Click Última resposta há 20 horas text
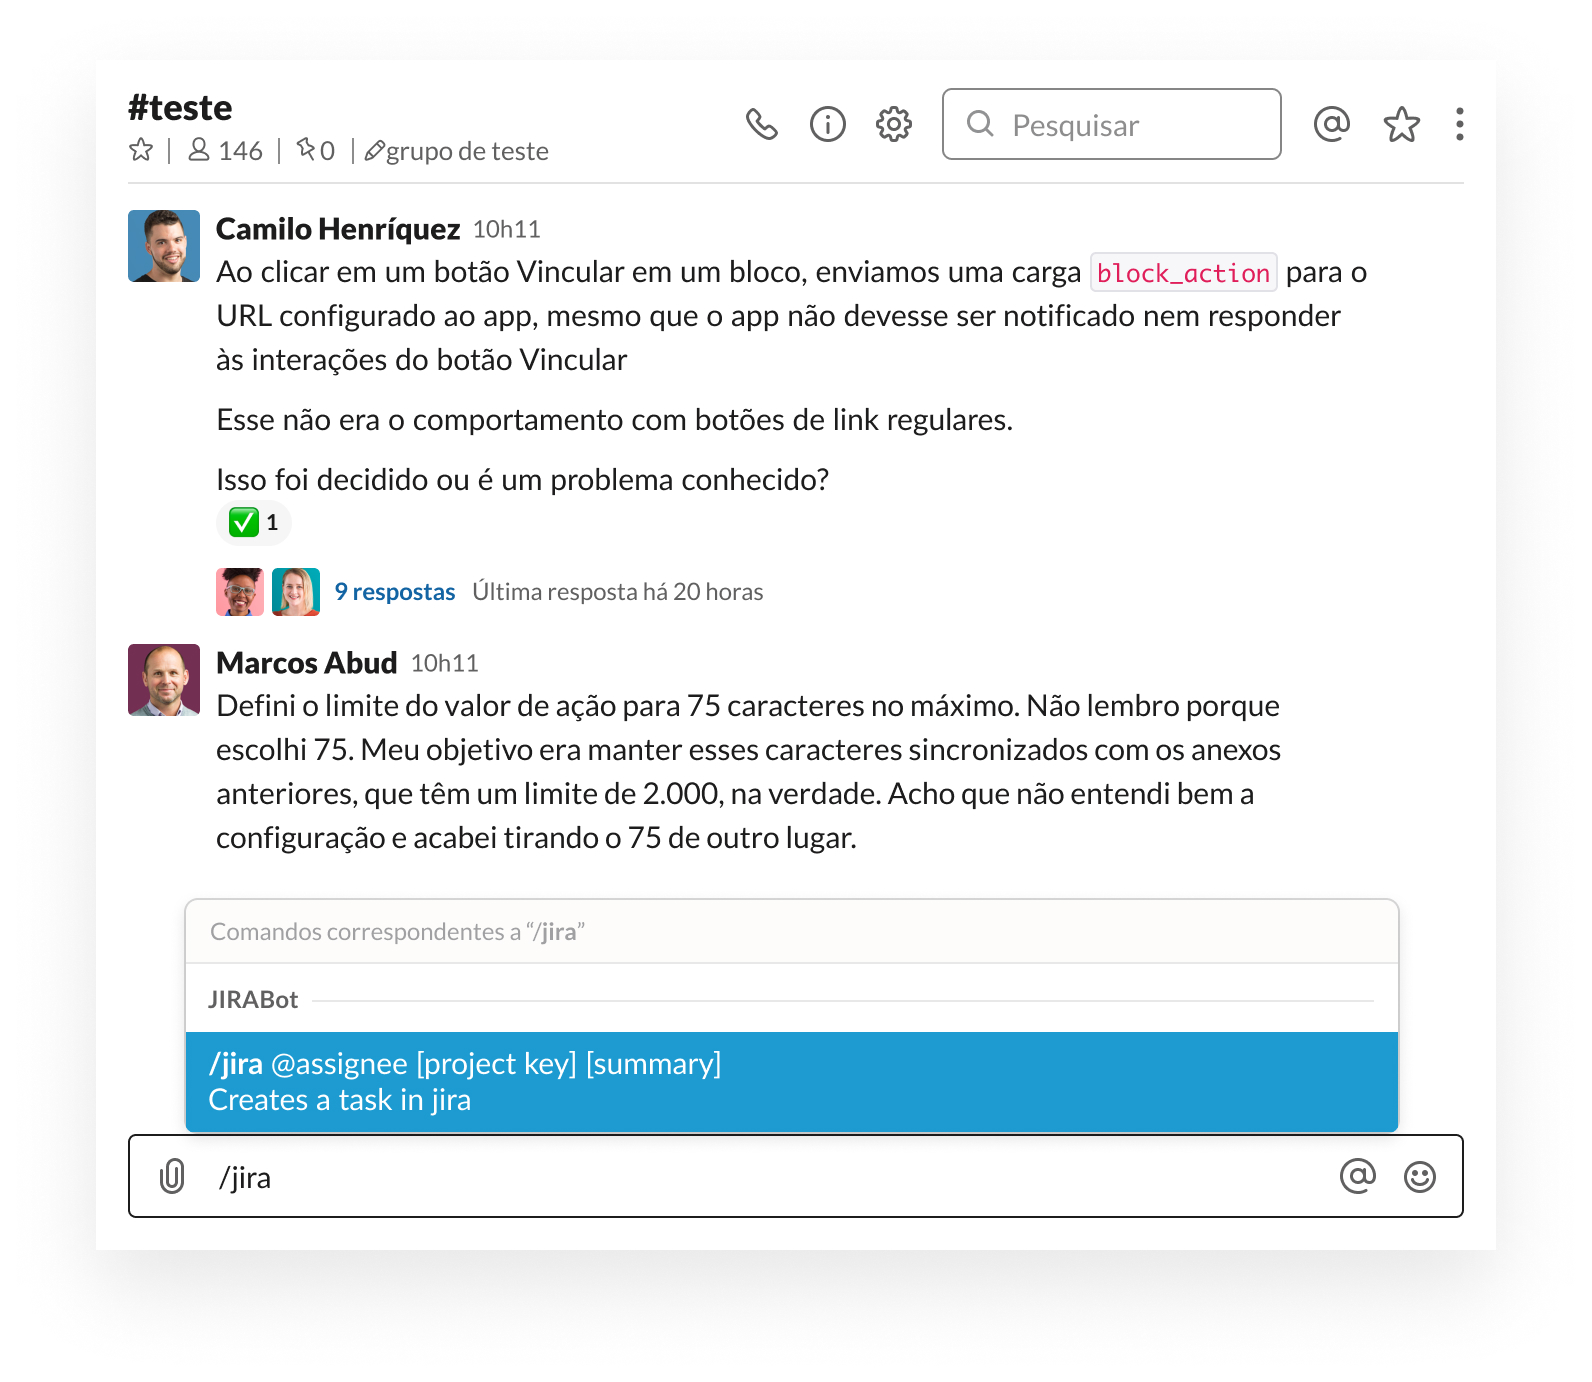 pos(617,592)
